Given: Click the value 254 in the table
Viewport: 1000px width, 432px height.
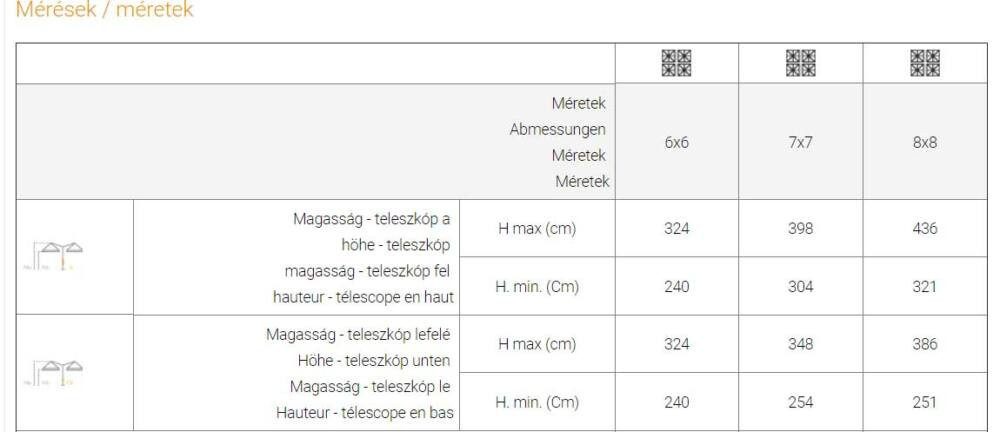Looking at the screenshot, I should tap(800, 403).
